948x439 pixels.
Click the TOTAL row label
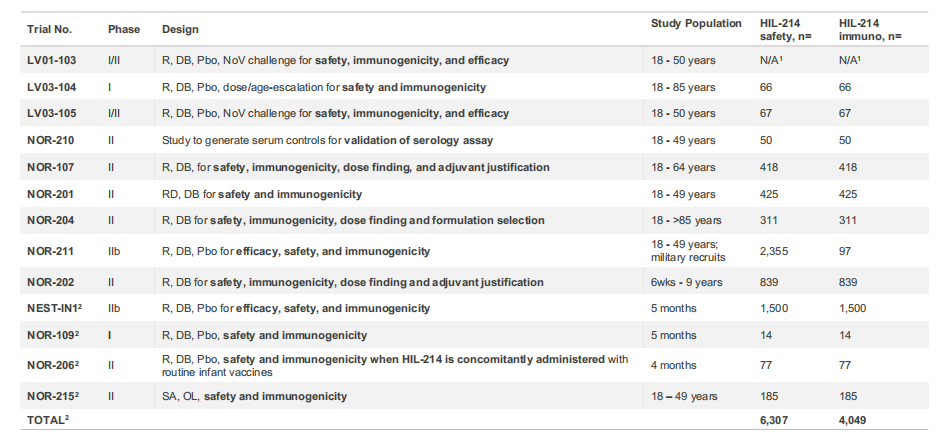coord(49,422)
